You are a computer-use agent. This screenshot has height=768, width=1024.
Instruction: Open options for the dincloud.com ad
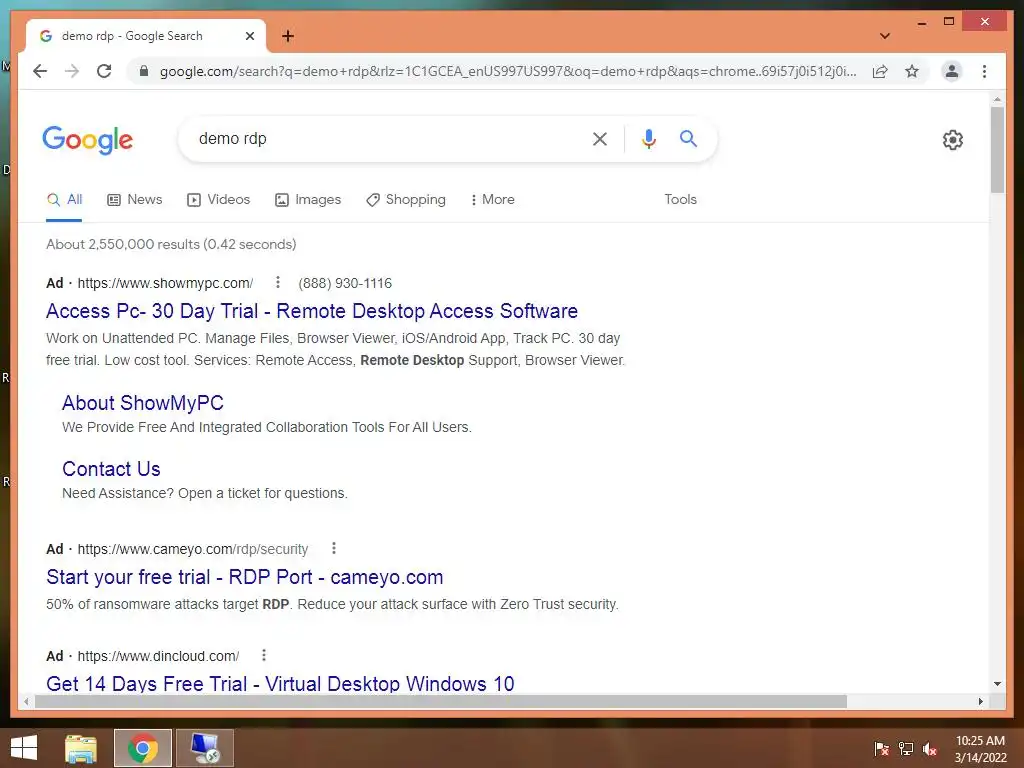pyautogui.click(x=264, y=655)
